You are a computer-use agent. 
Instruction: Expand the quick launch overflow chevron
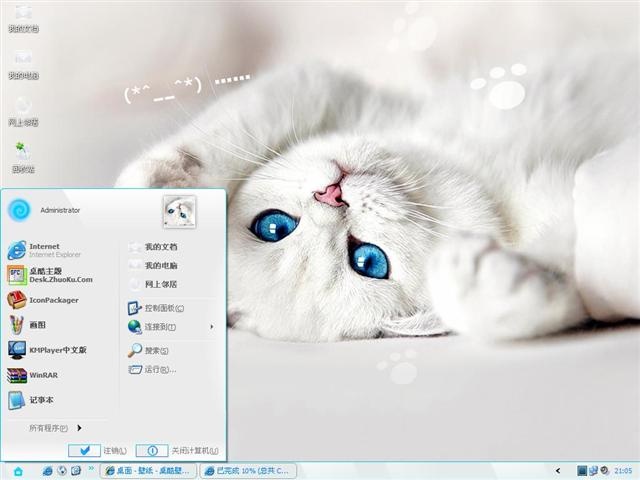pyautogui.click(x=91, y=468)
